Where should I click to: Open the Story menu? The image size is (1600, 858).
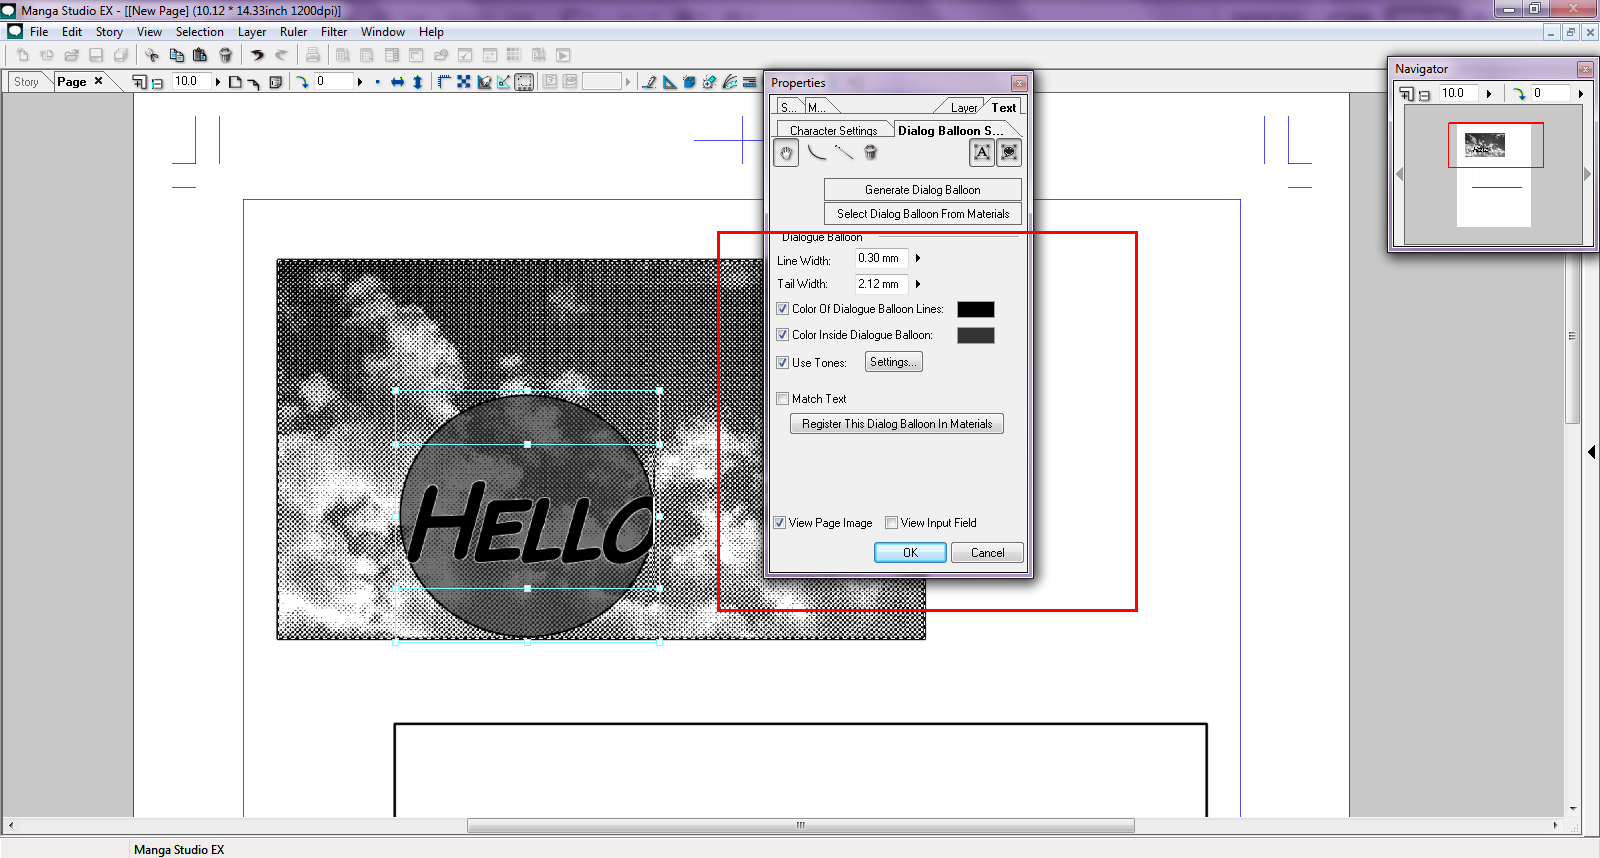pos(109,32)
